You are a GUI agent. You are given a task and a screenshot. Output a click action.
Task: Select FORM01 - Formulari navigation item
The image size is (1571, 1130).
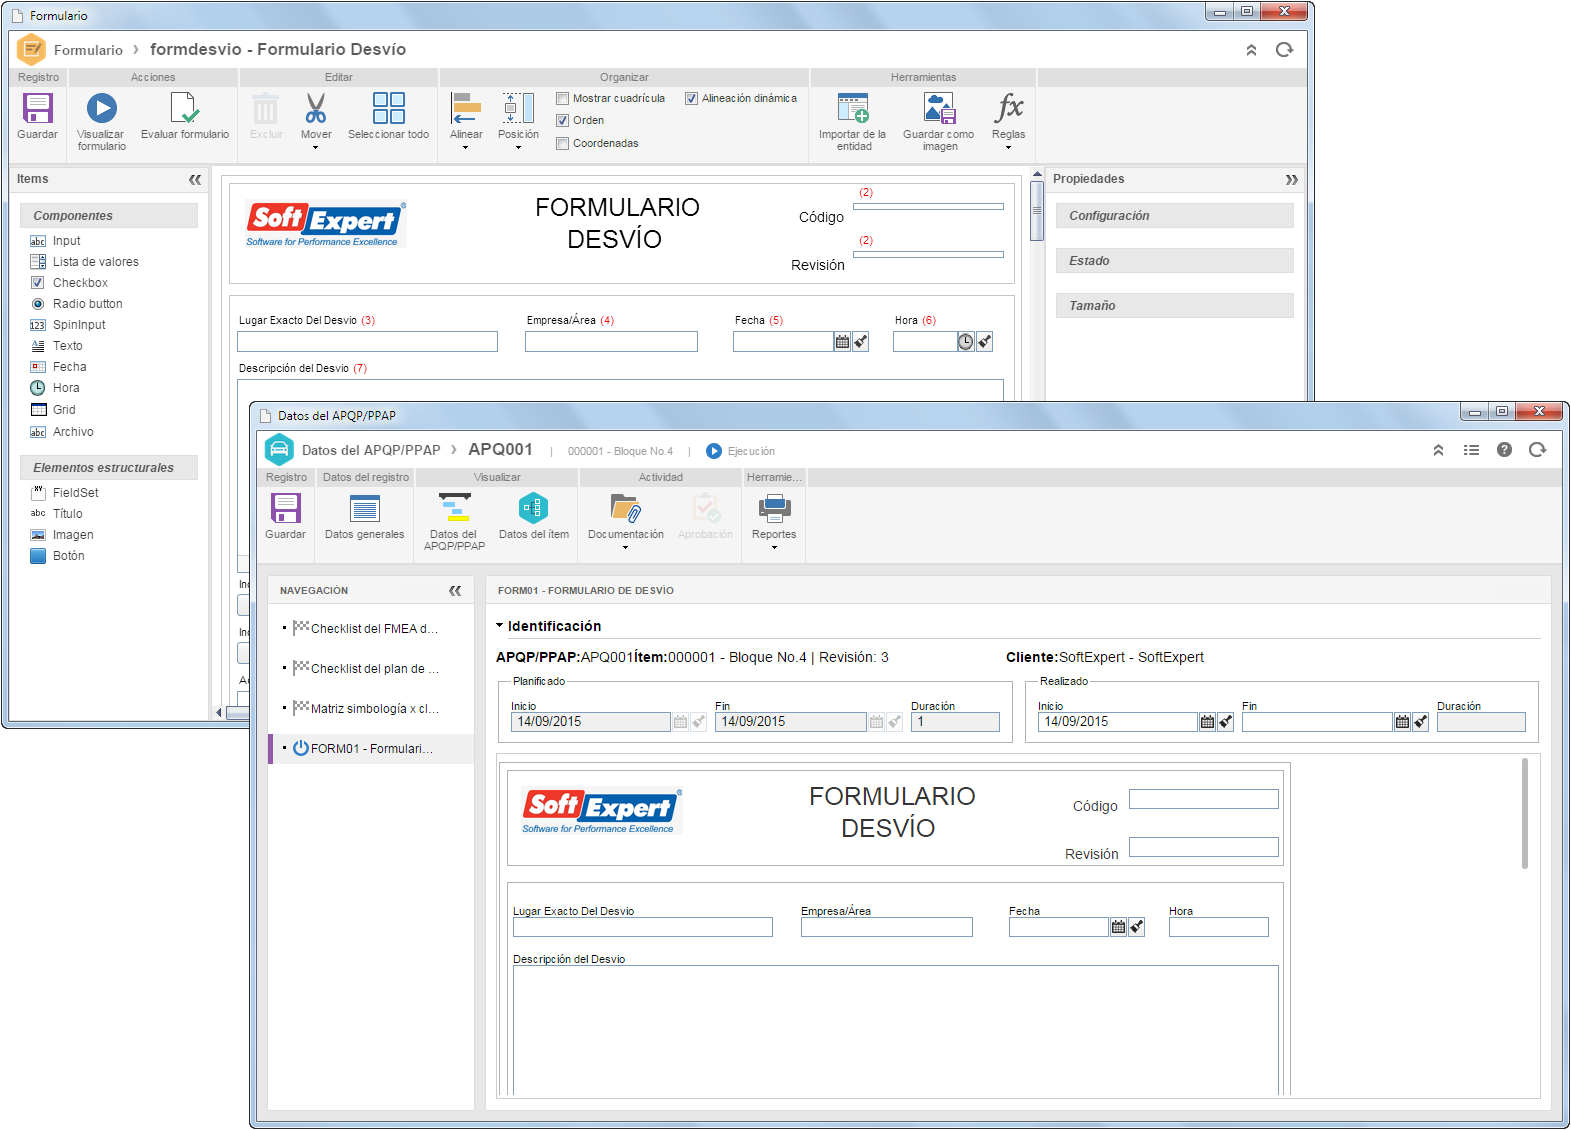coord(371,749)
